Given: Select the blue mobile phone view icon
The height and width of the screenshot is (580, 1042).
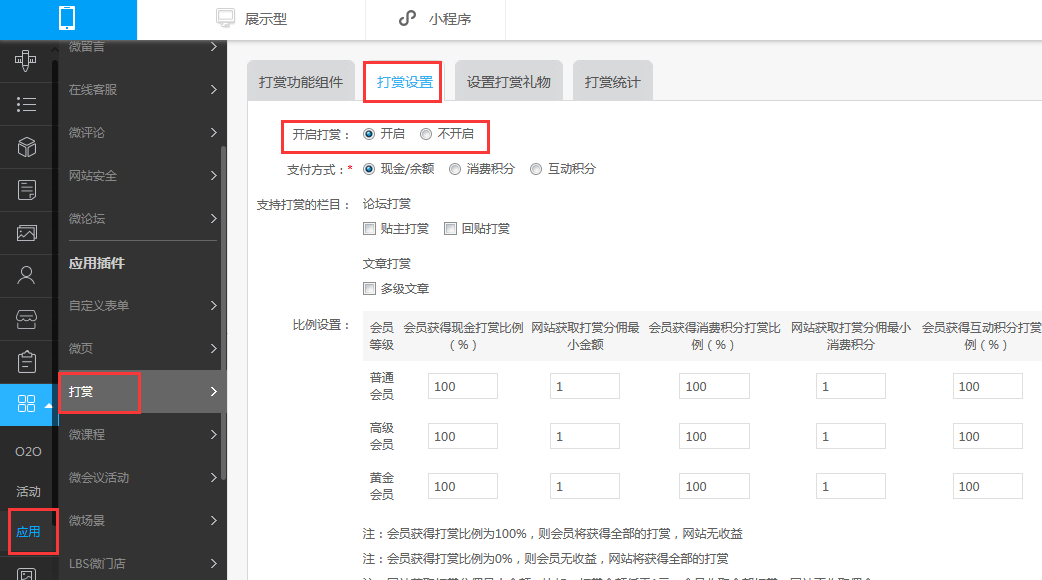Looking at the screenshot, I should pyautogui.click(x=67, y=18).
